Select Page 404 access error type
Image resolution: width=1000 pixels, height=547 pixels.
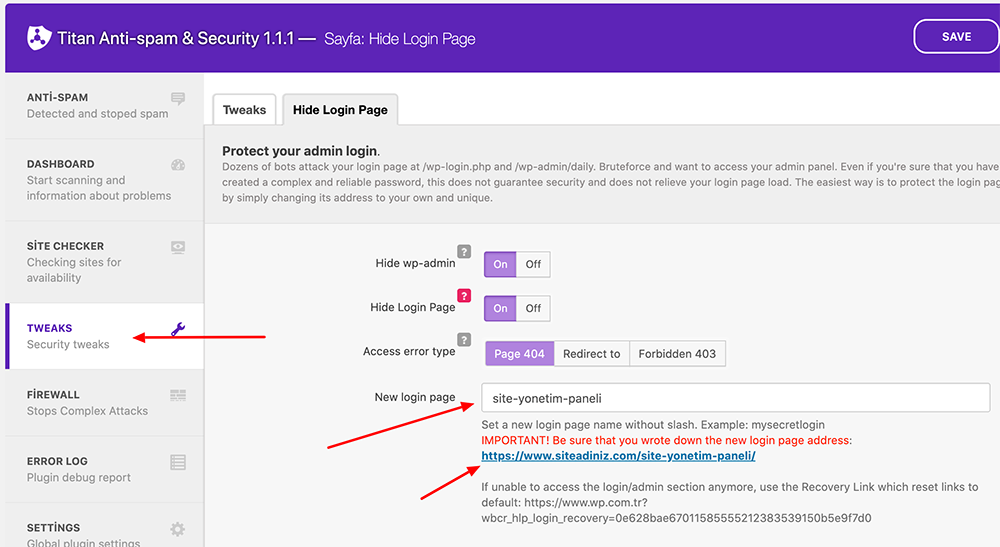pos(519,354)
